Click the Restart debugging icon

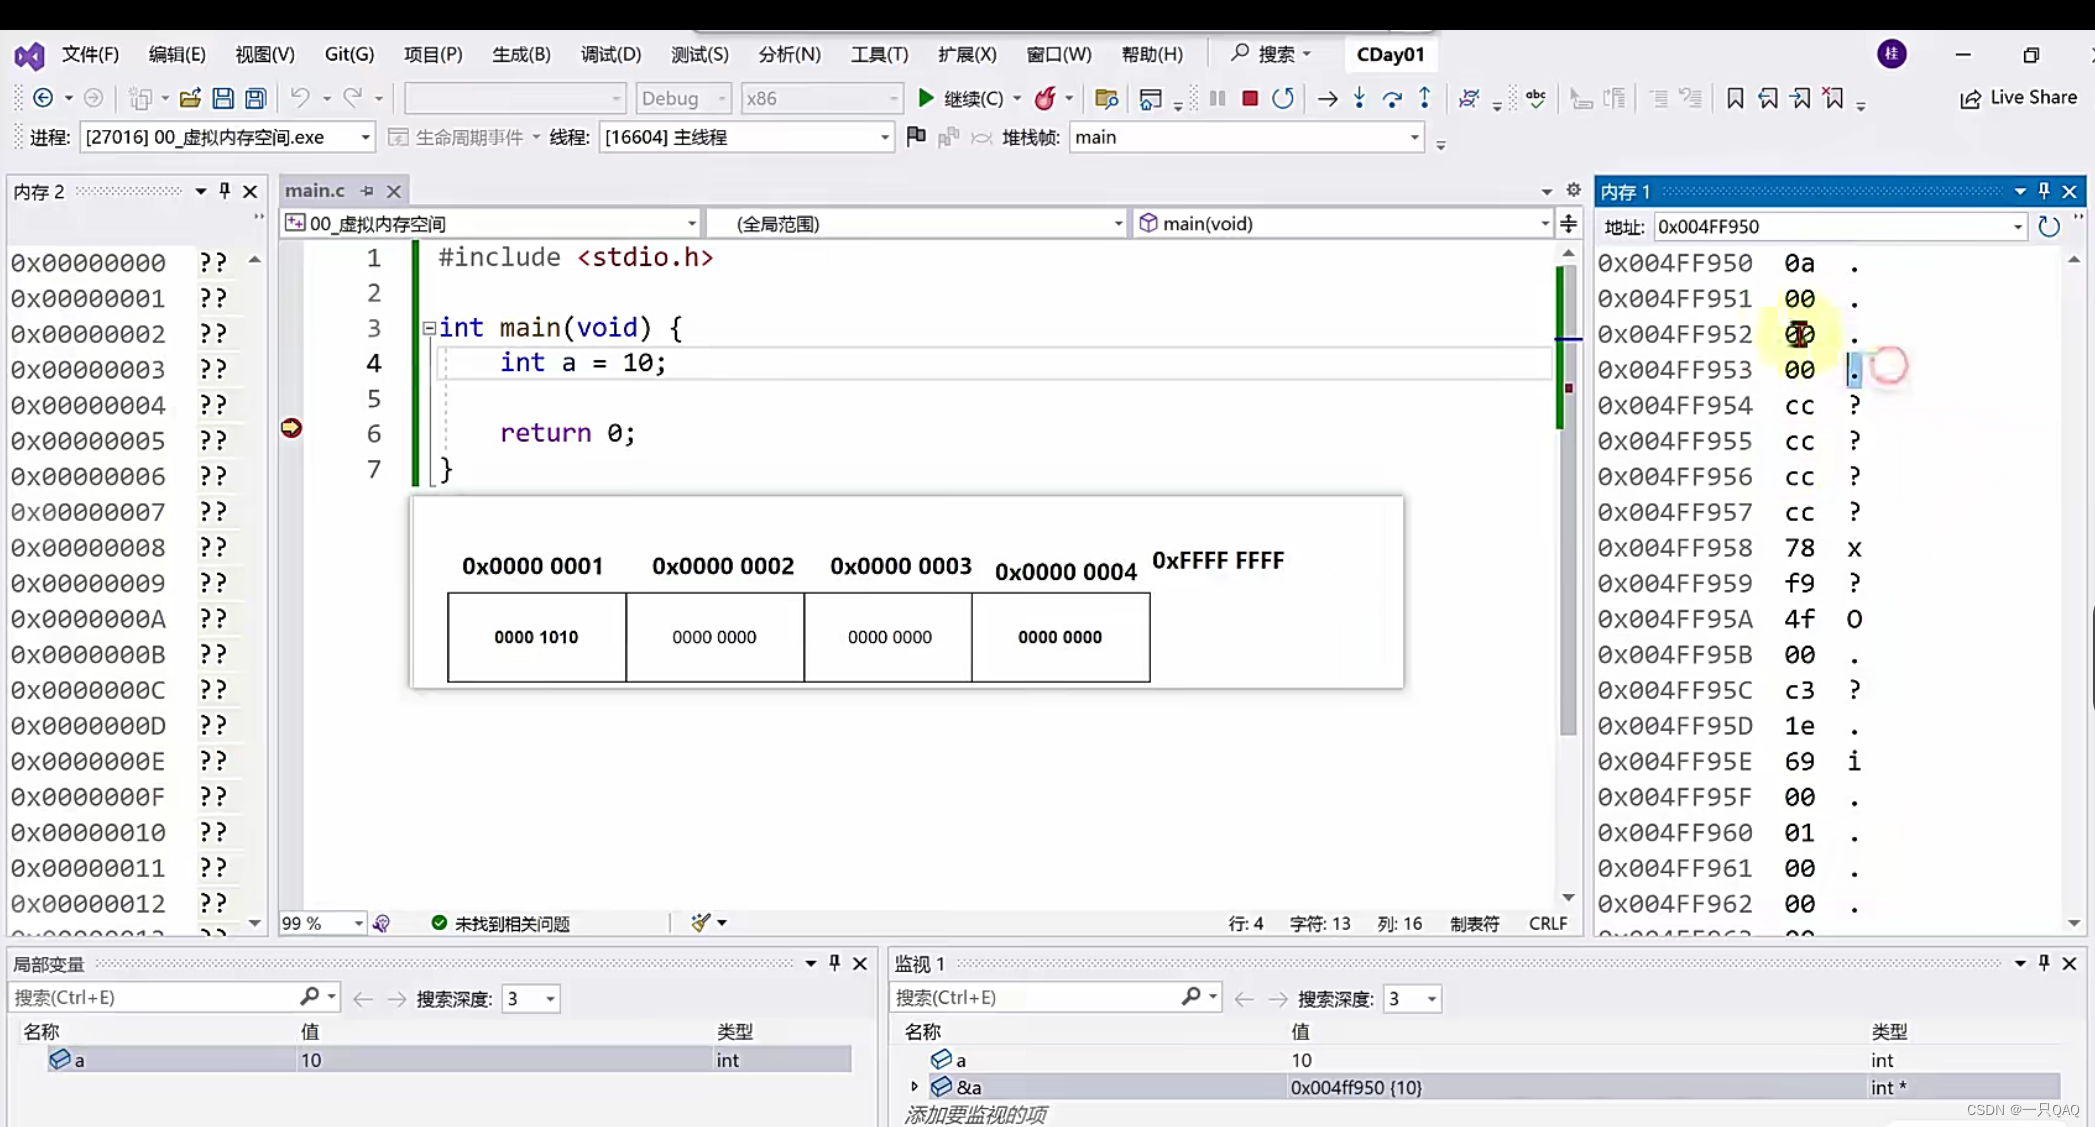pos(1283,98)
